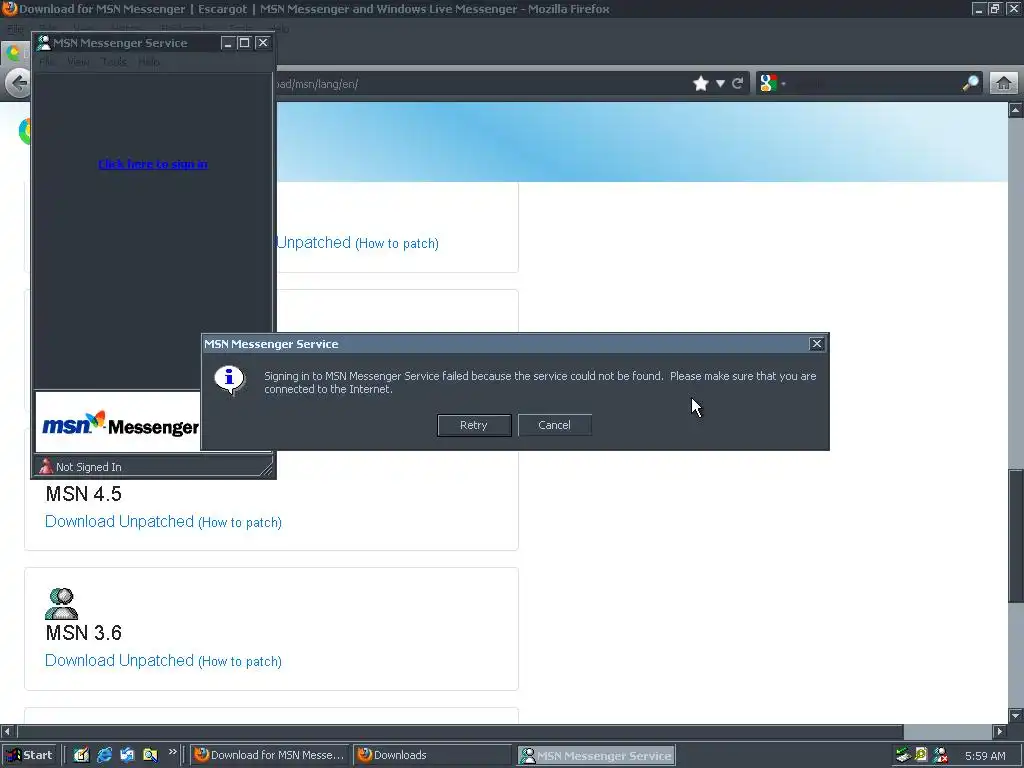Click Retry in the sign-in failed dialog

coord(474,425)
